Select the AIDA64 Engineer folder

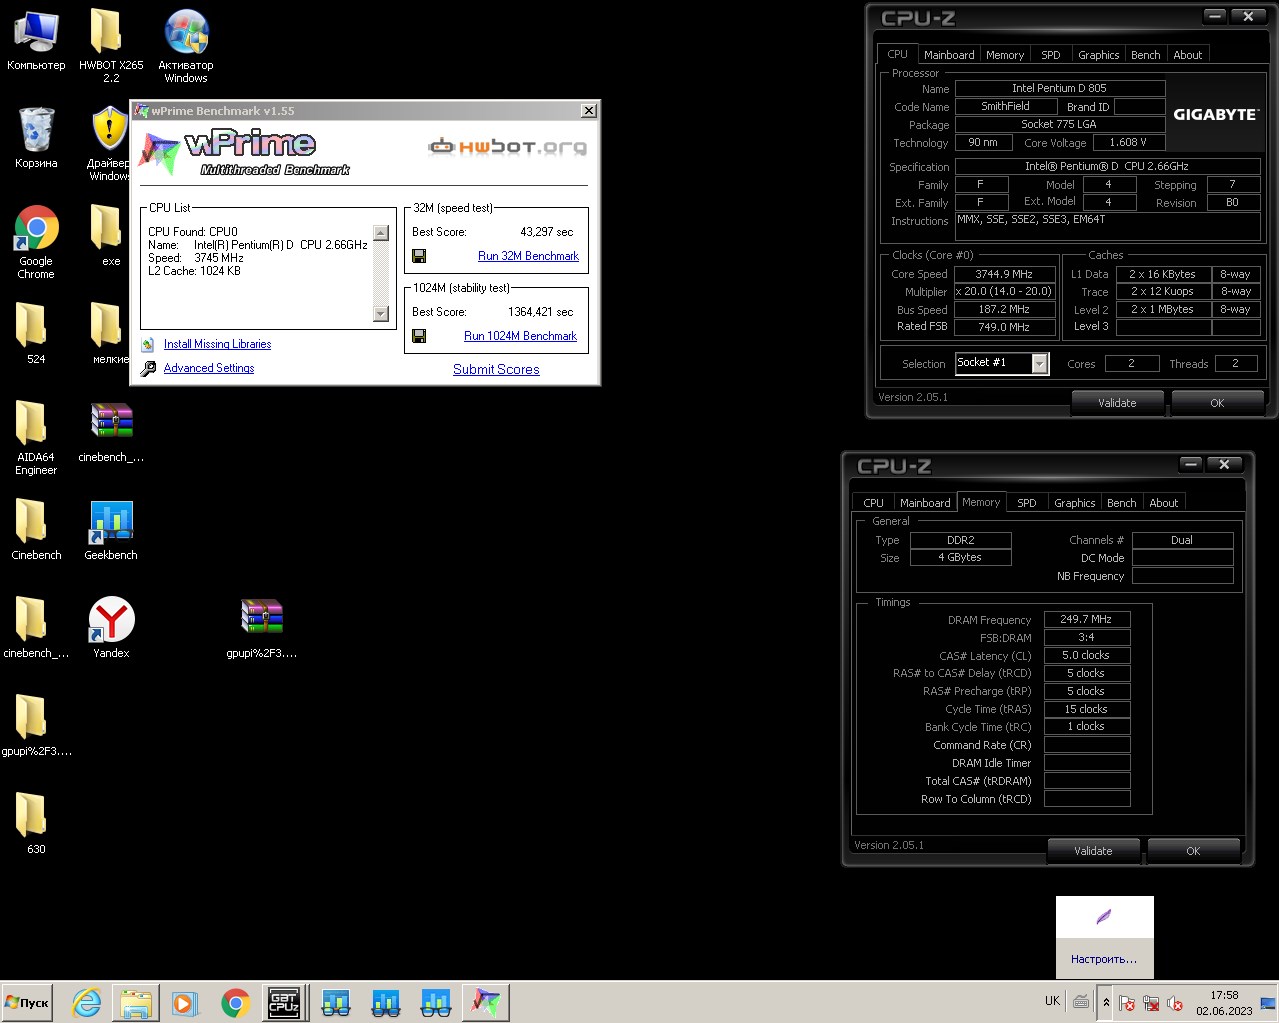tap(36, 437)
